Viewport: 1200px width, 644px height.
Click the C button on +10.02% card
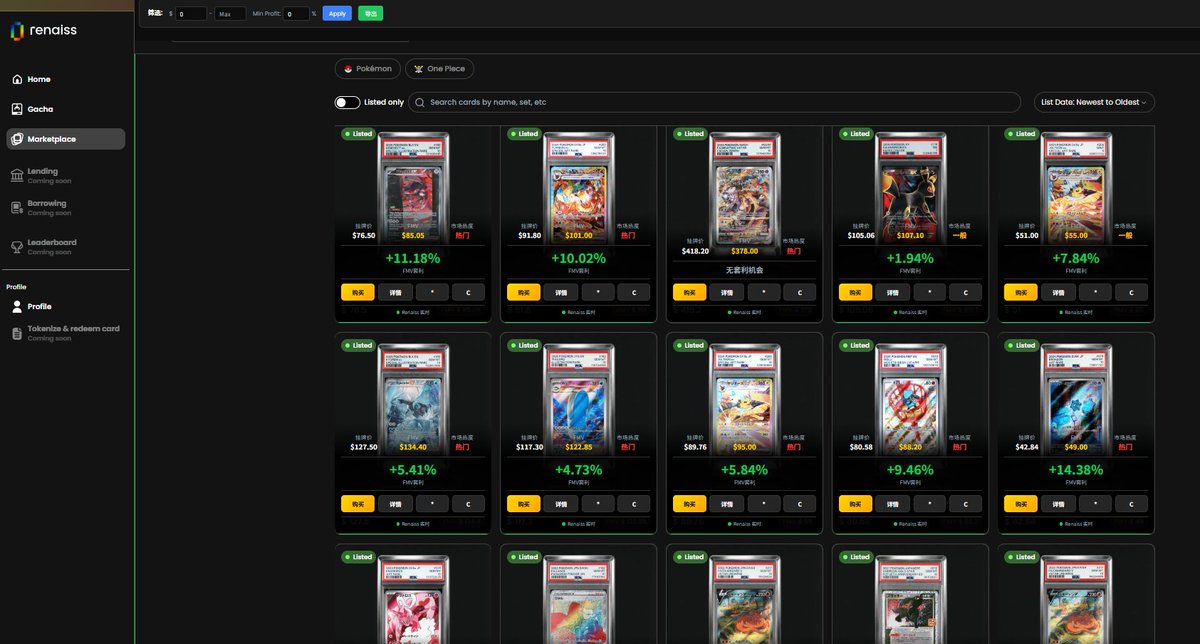click(634, 292)
